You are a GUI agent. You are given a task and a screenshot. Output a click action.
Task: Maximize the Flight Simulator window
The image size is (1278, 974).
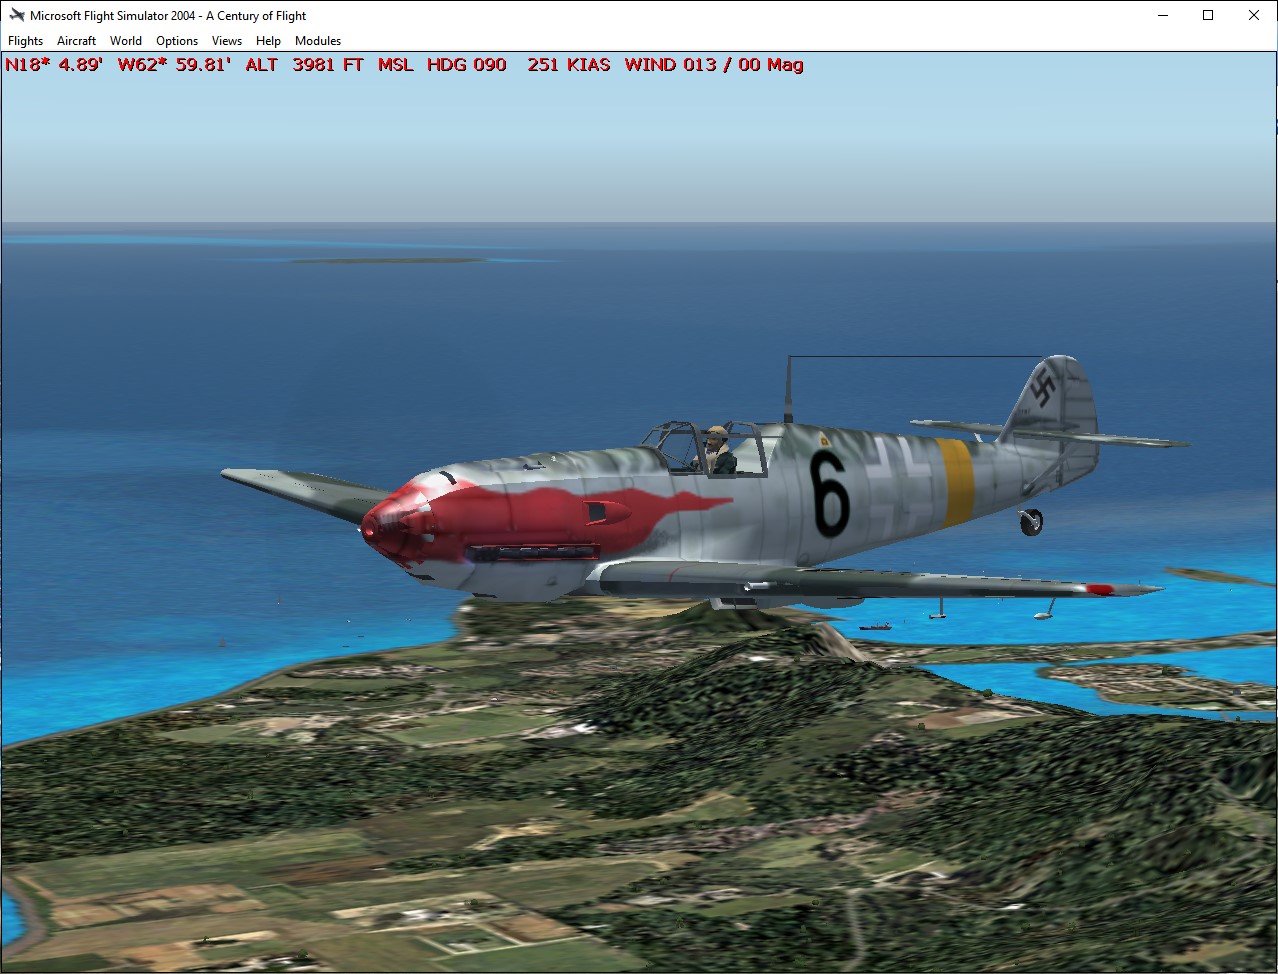pos(1208,15)
